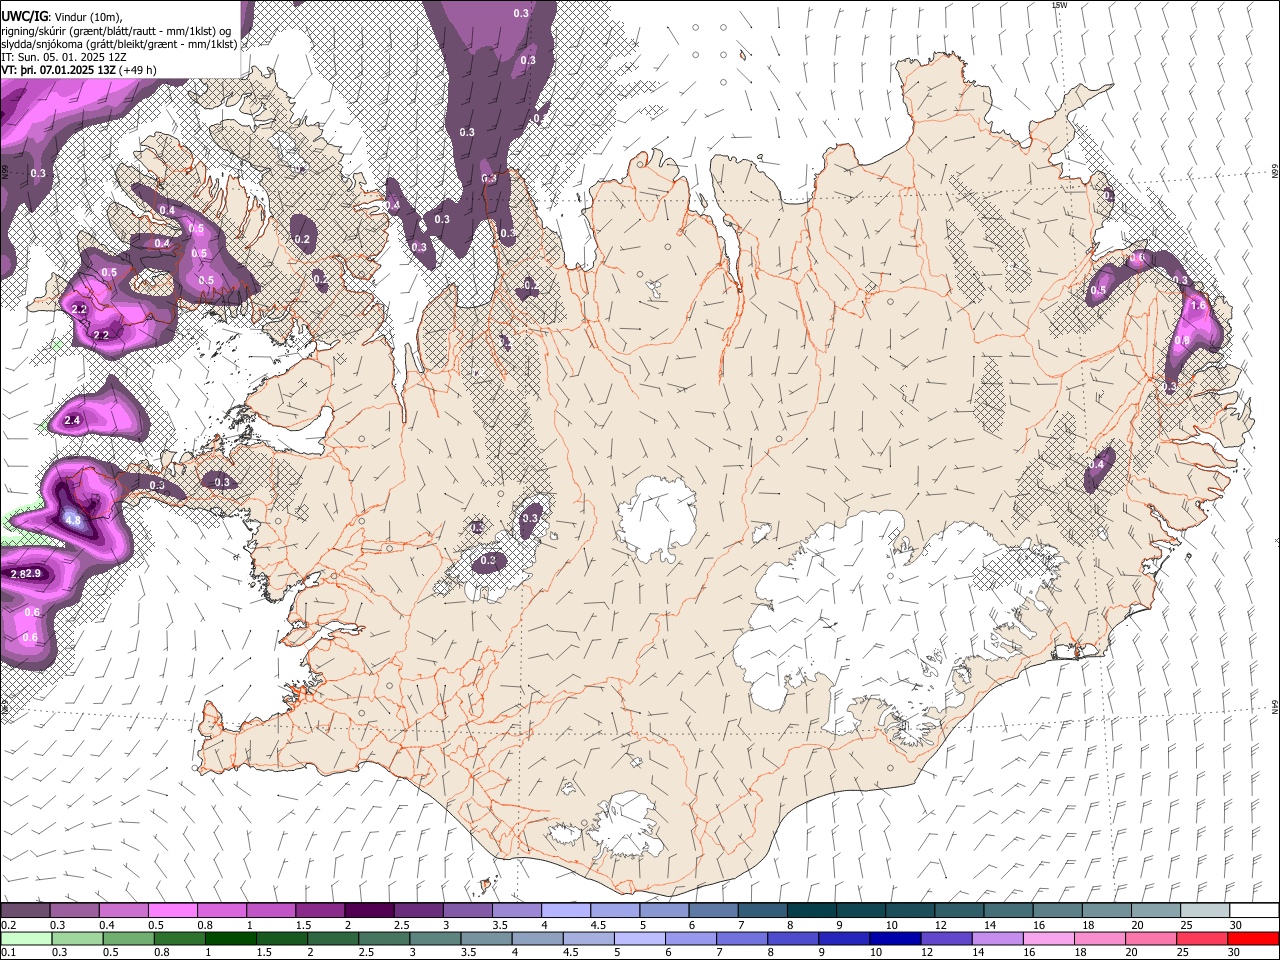Click the 30 label on the rain legend row
Viewport: 1280px width, 960px height.
click(1236, 952)
